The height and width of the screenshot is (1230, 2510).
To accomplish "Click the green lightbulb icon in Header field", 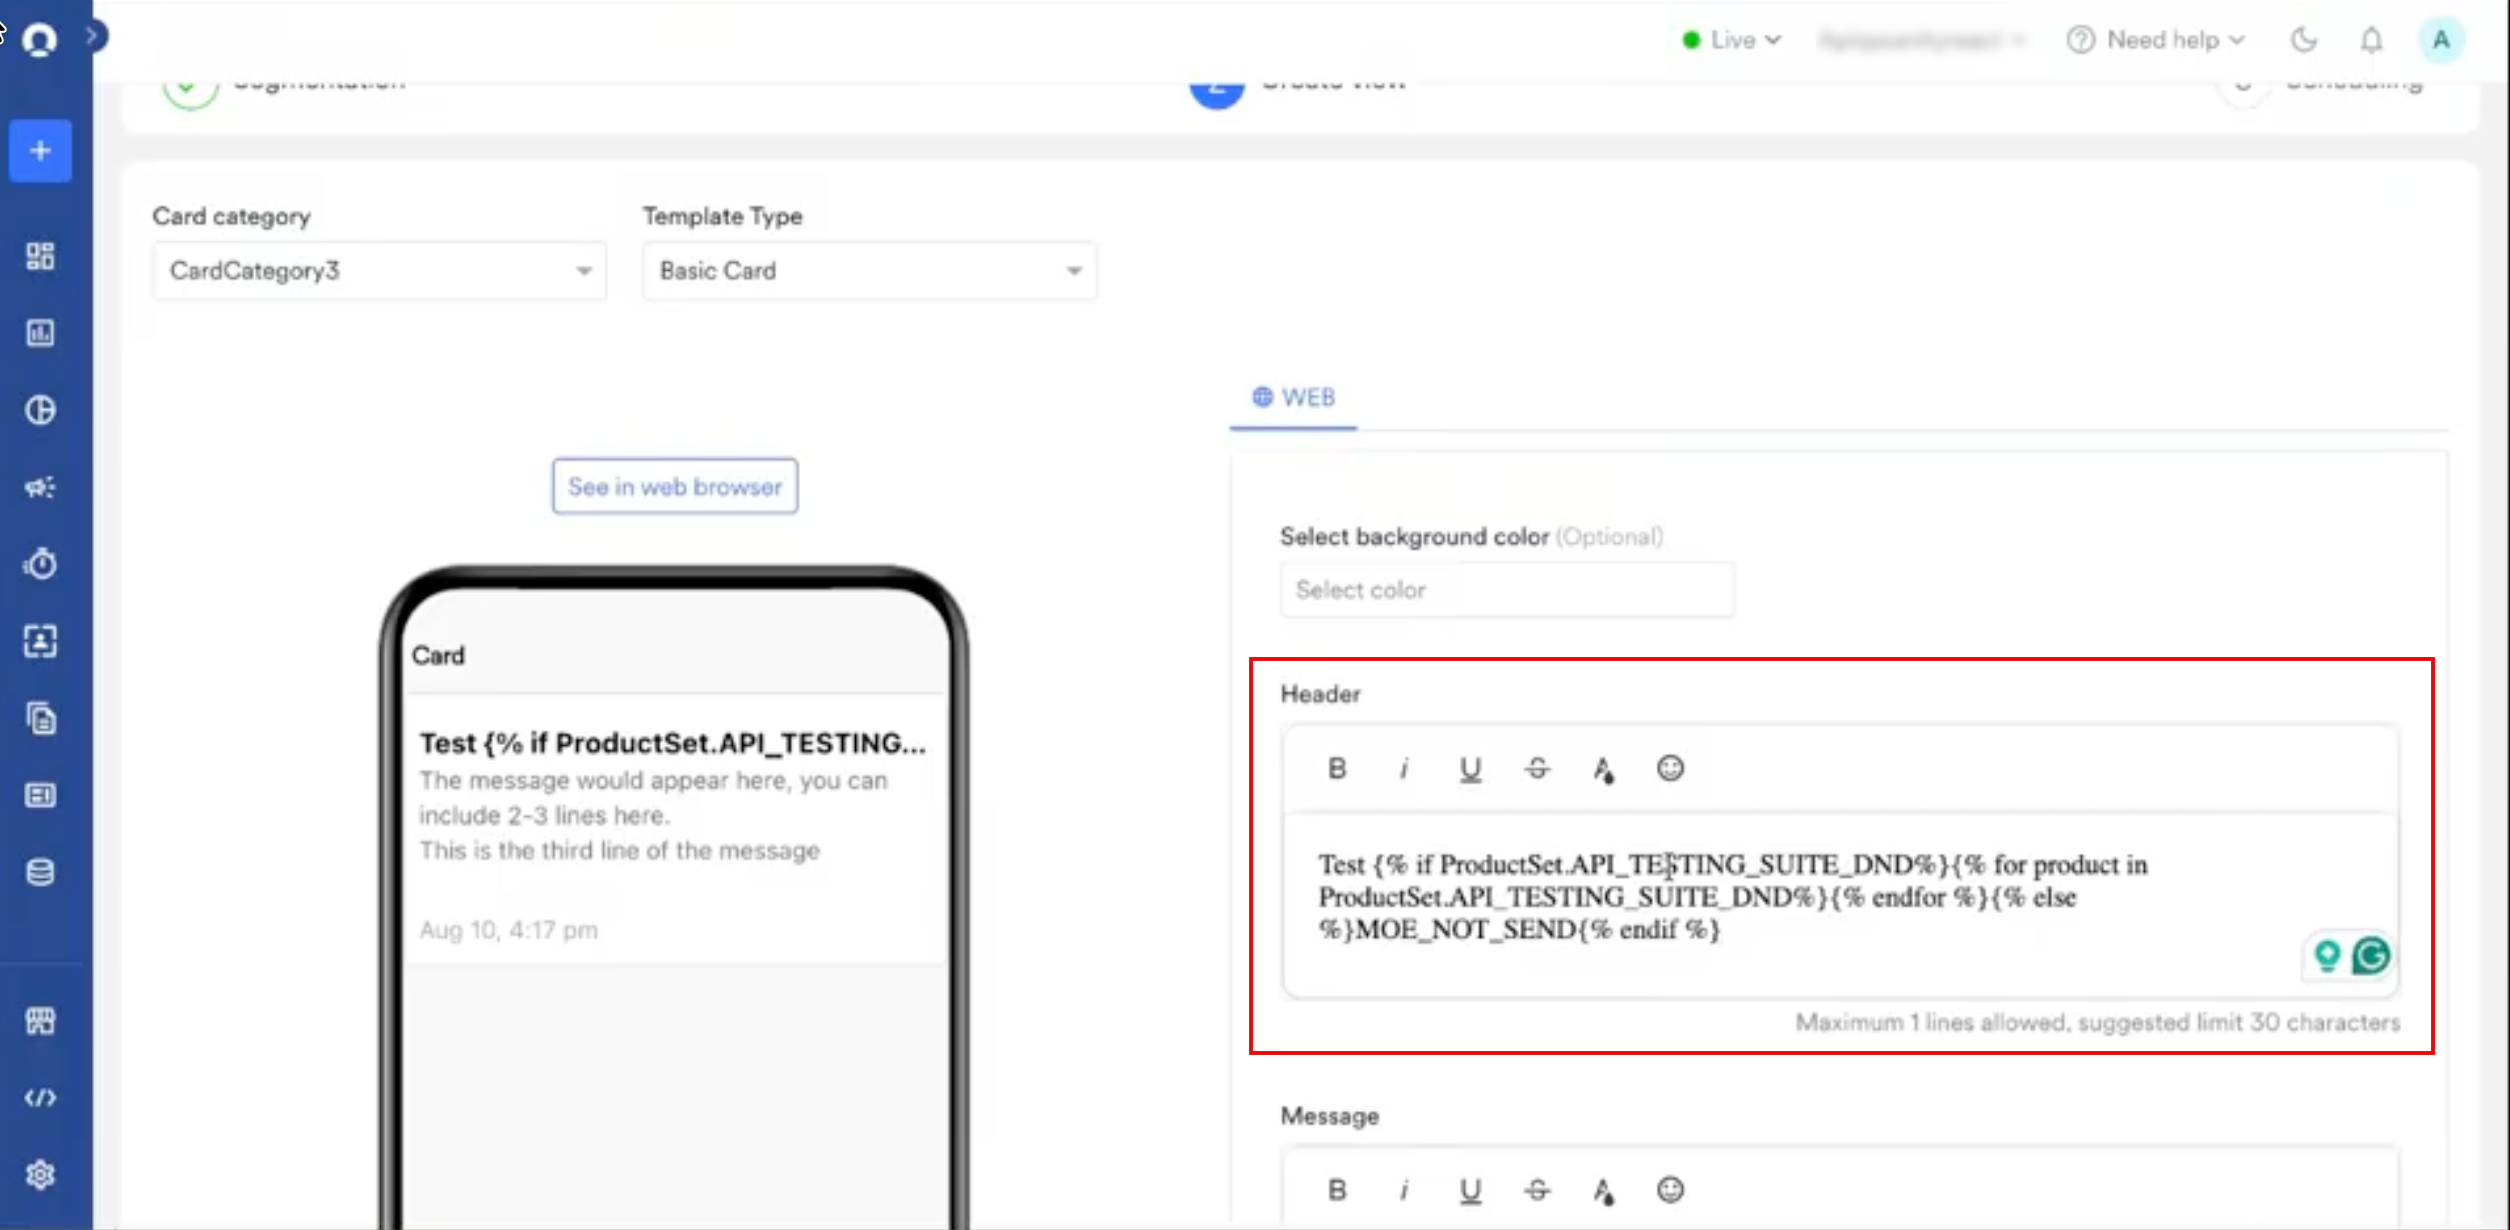I will [x=2327, y=956].
